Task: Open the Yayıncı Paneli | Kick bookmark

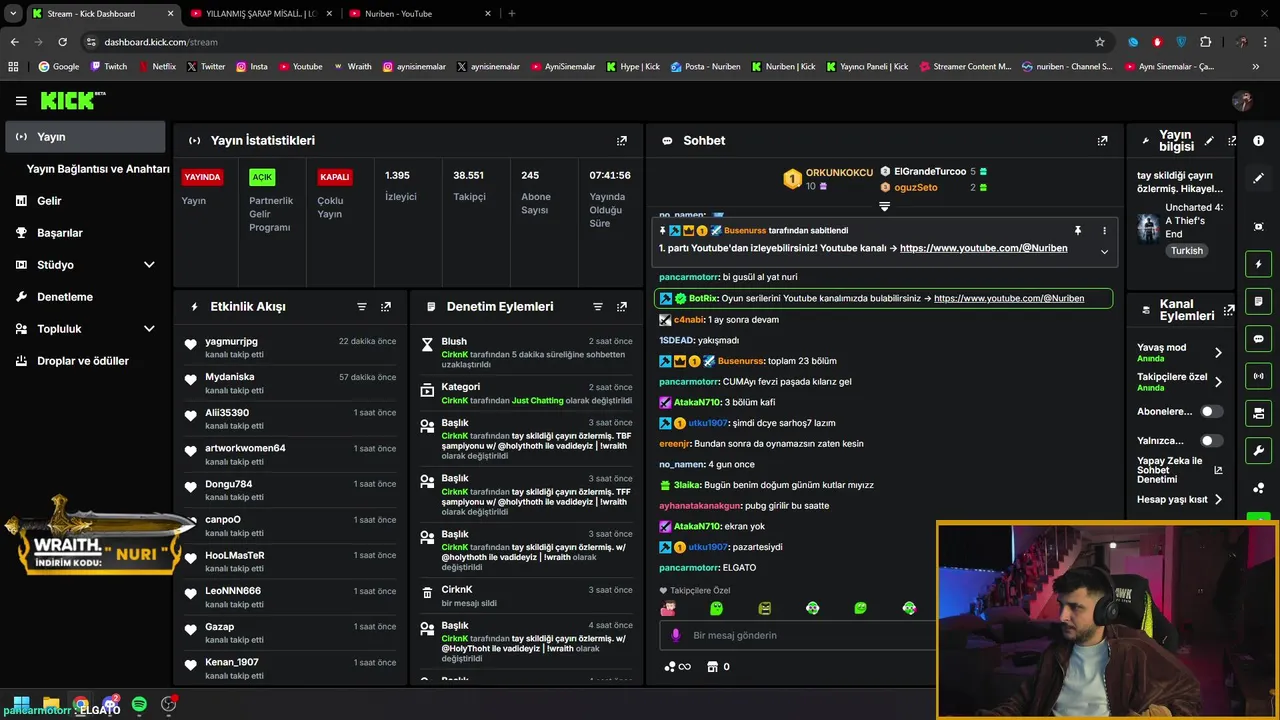Action: pos(866,67)
